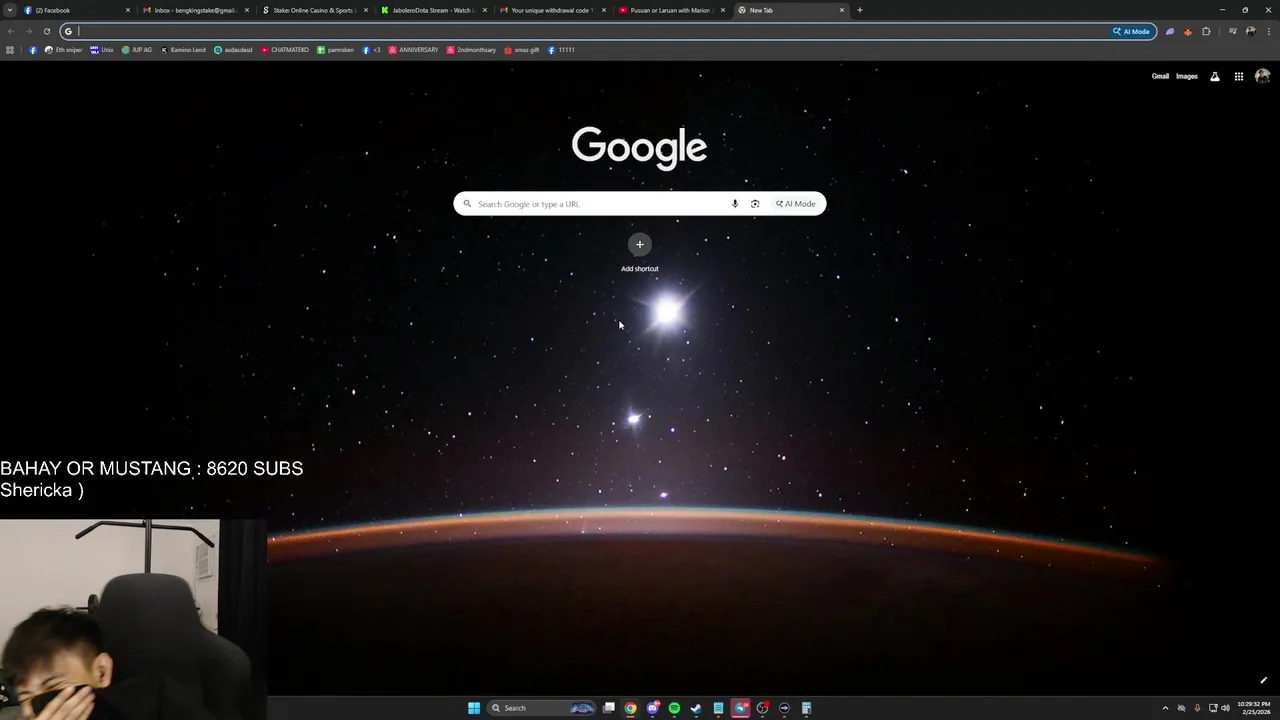Click the microphone tray icon
Viewport: 1280px width, 720px height.
(x=1197, y=708)
